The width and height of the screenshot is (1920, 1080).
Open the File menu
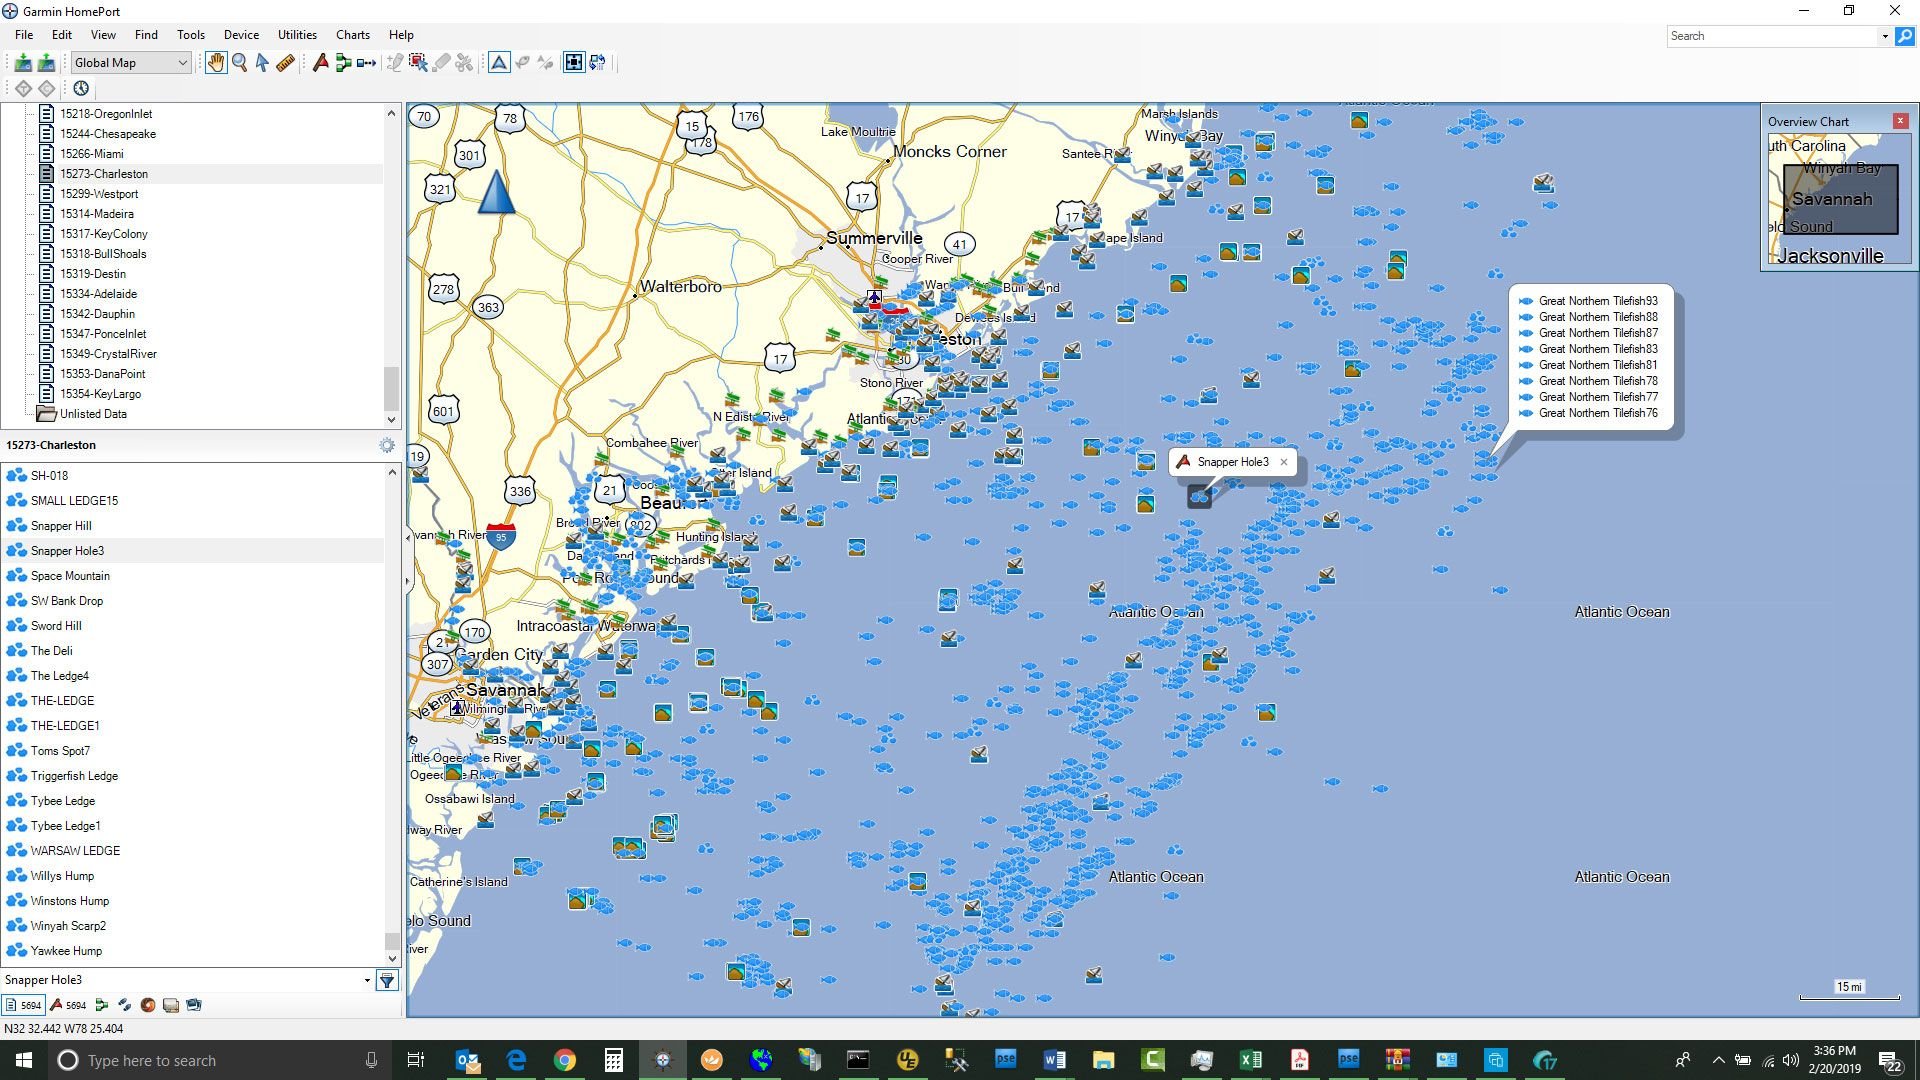pyautogui.click(x=24, y=35)
